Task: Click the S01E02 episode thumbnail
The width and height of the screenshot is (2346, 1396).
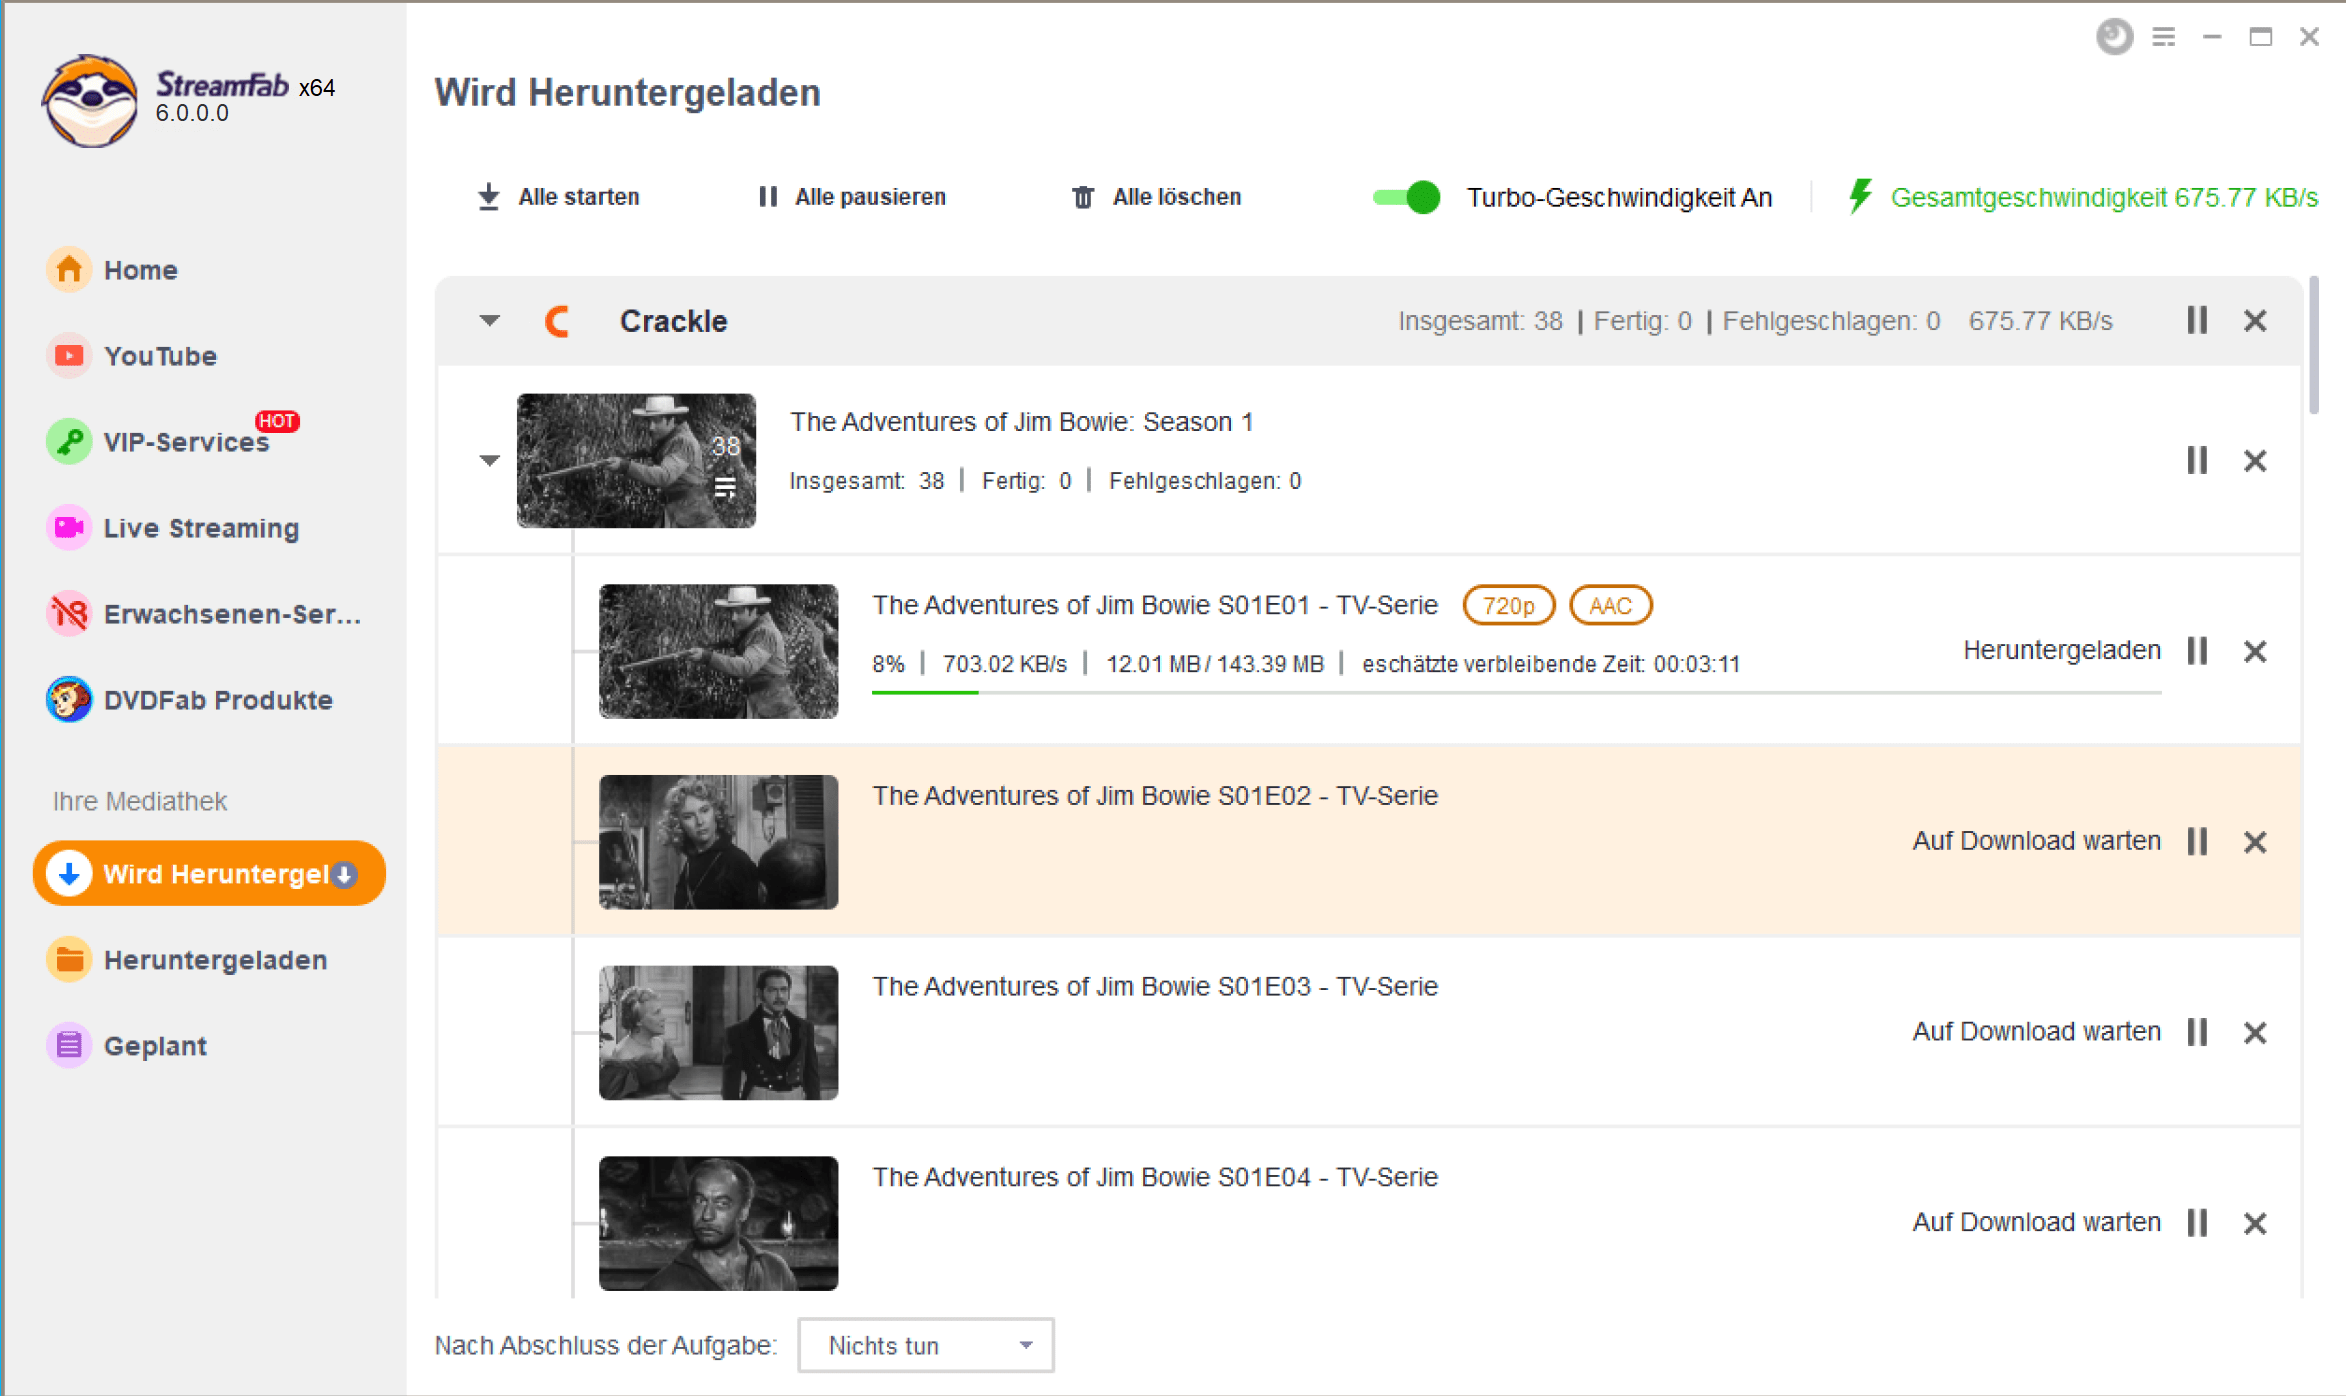Action: point(718,842)
